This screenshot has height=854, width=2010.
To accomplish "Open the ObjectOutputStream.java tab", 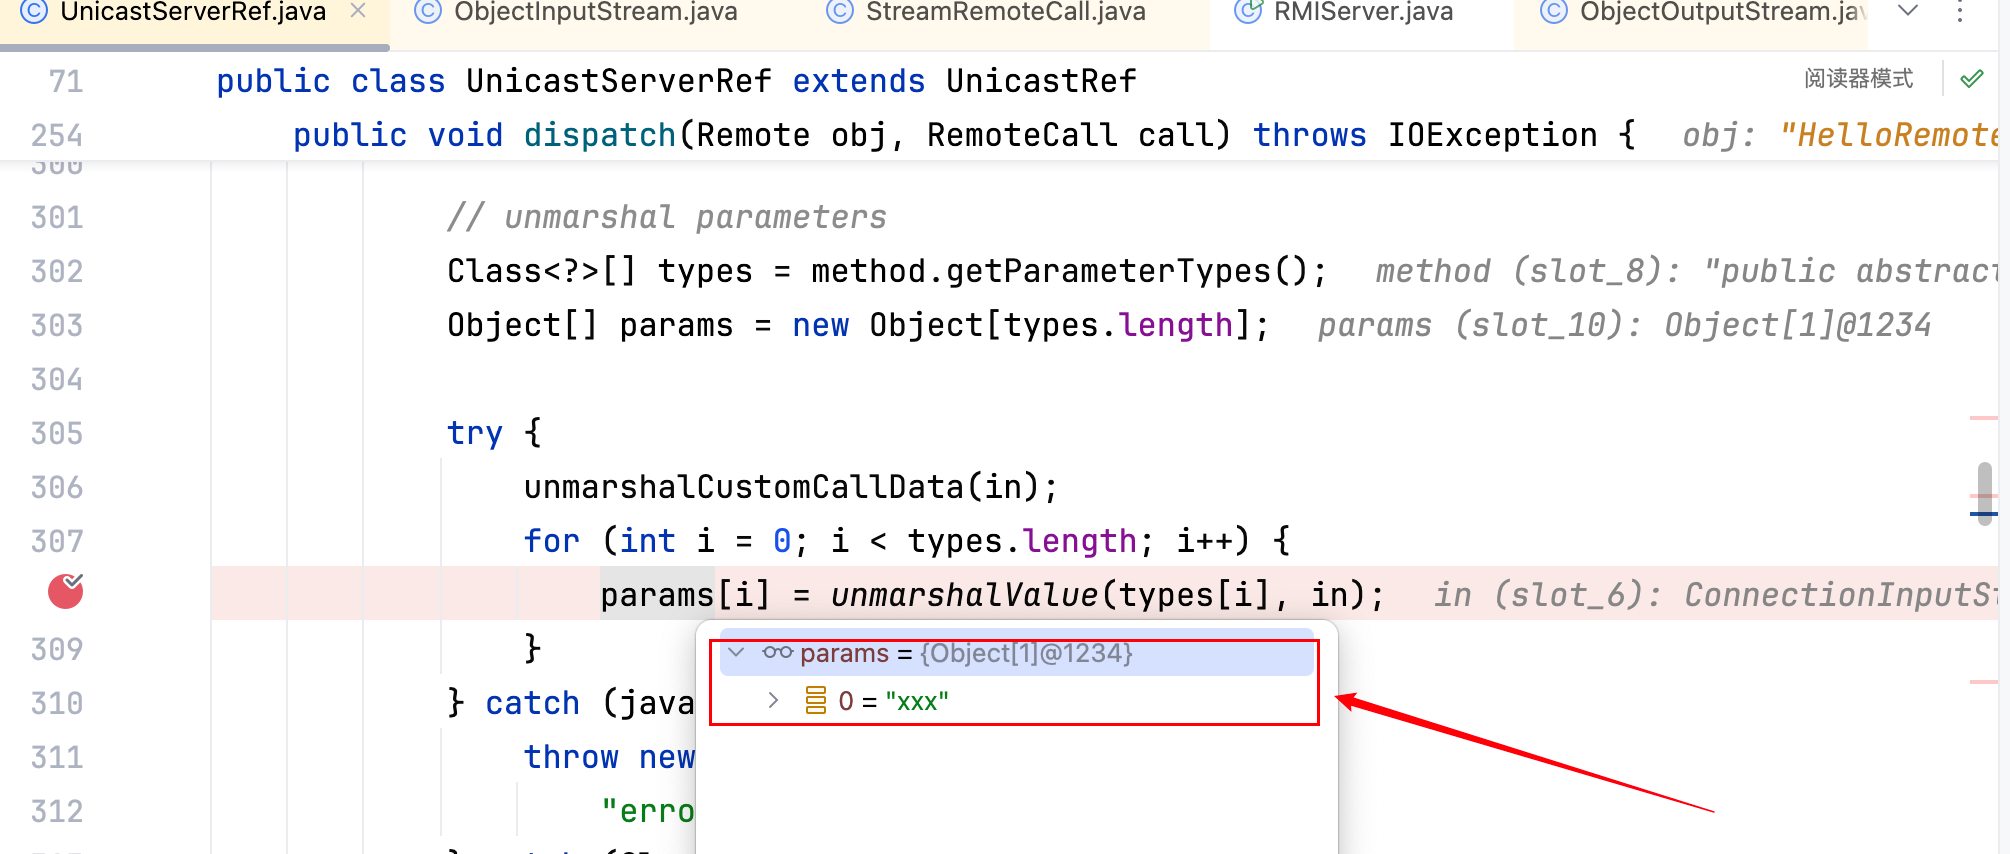I will point(1720,12).
